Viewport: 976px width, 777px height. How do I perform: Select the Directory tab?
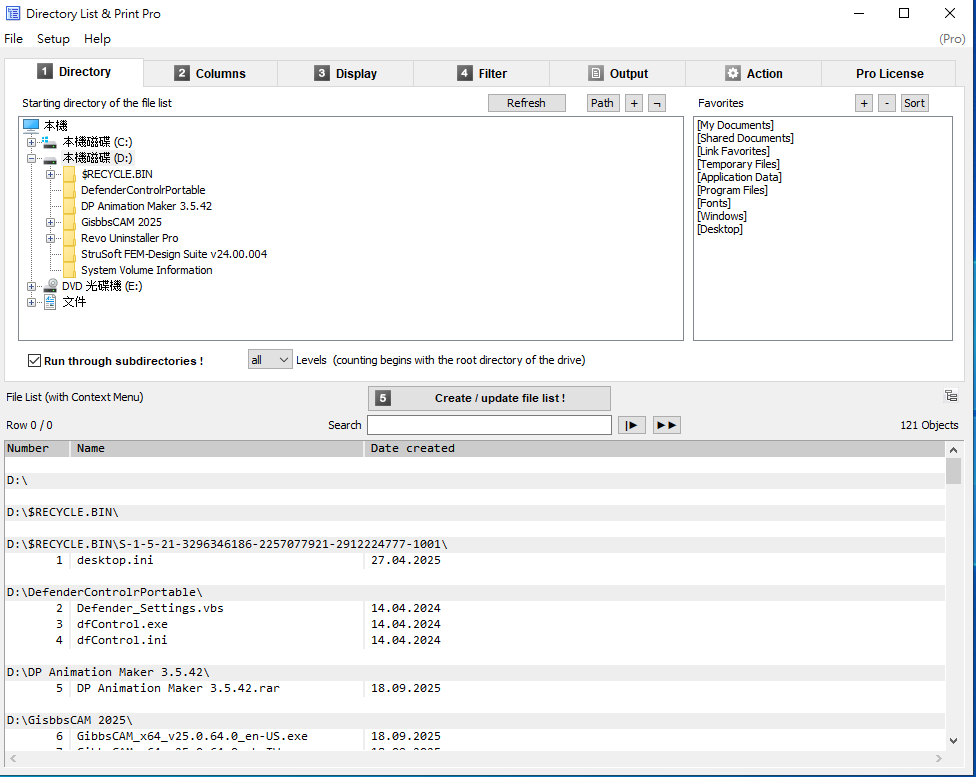pyautogui.click(x=74, y=72)
